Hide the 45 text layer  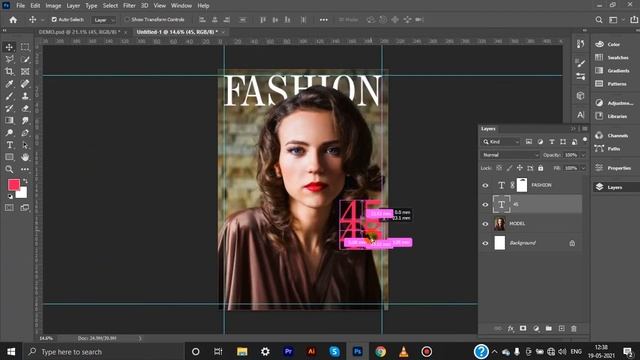pyautogui.click(x=485, y=204)
